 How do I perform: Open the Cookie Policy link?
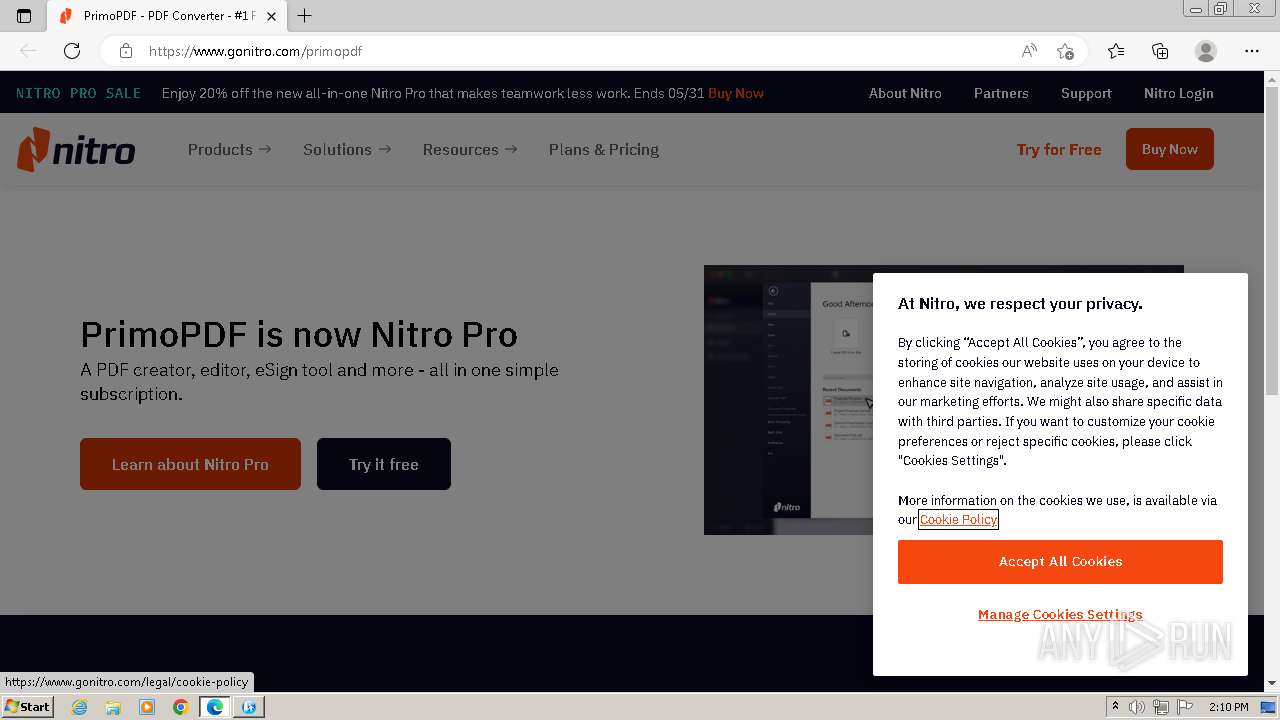pos(958,519)
